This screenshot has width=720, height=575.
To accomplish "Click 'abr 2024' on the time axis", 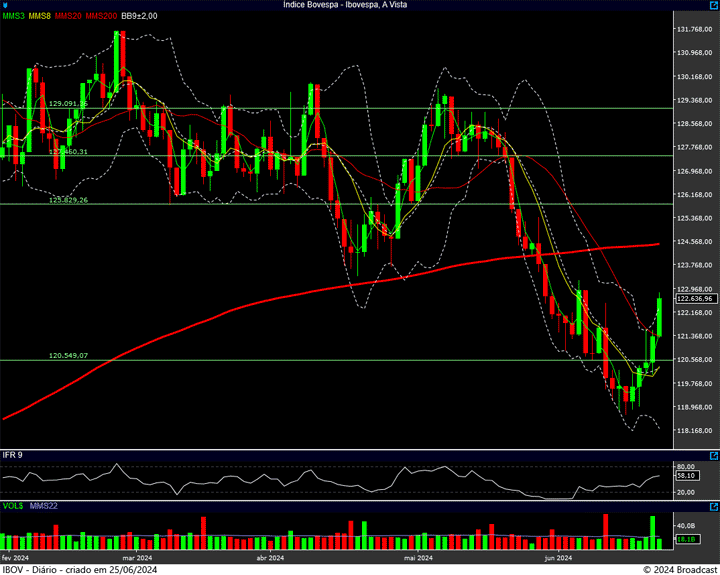I will click(272, 557).
